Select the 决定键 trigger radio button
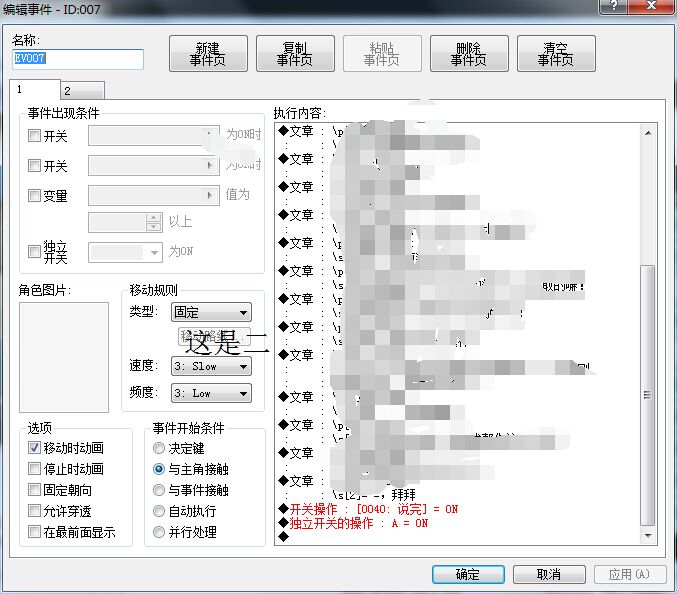 click(159, 448)
